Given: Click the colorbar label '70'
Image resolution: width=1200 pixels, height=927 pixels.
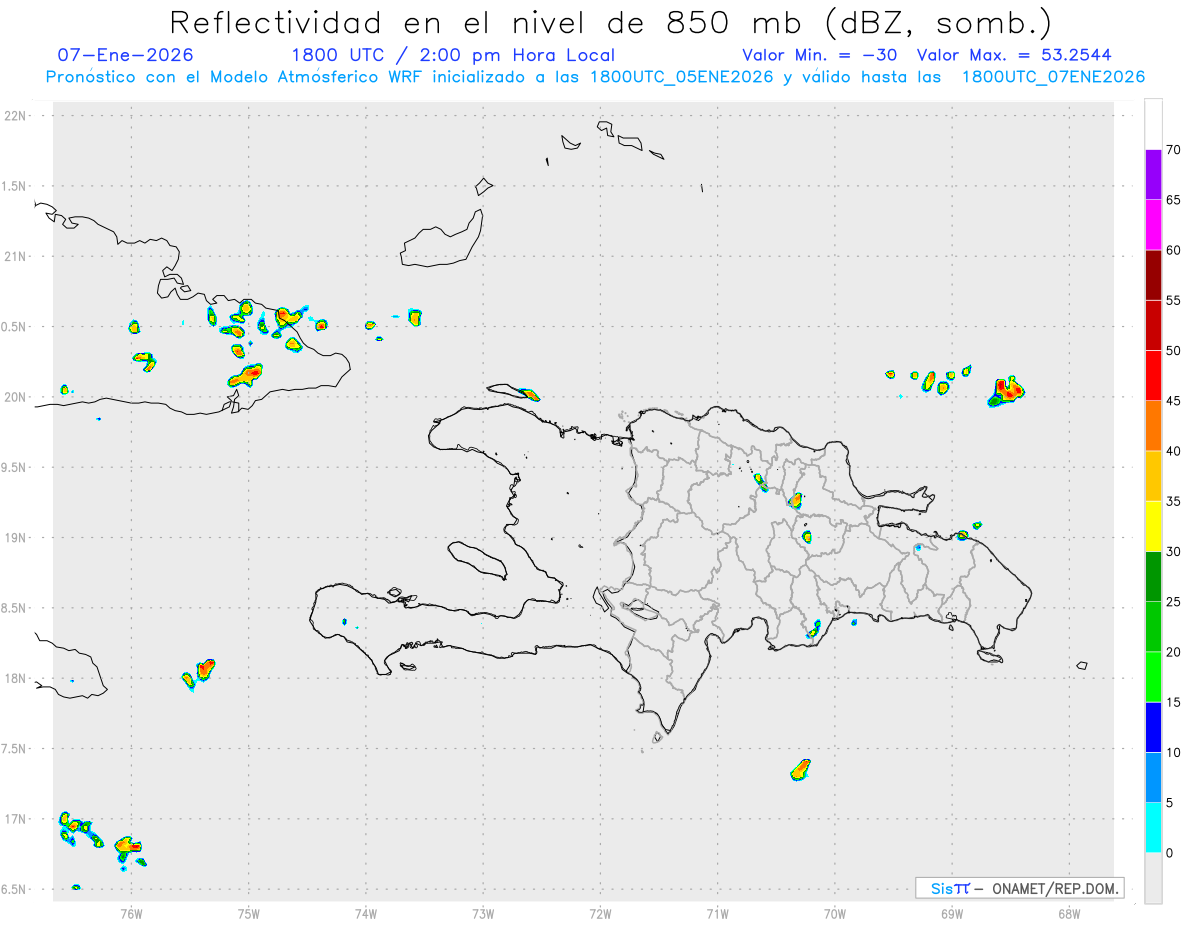Looking at the screenshot, I should click(x=1174, y=150).
